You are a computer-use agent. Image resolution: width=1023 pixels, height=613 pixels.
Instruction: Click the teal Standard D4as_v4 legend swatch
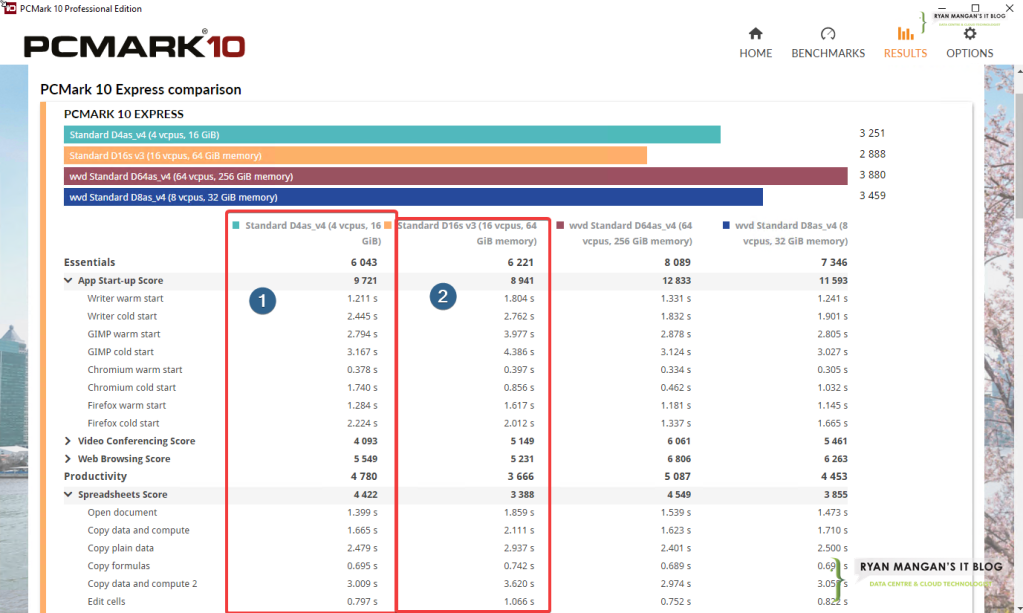pos(236,226)
